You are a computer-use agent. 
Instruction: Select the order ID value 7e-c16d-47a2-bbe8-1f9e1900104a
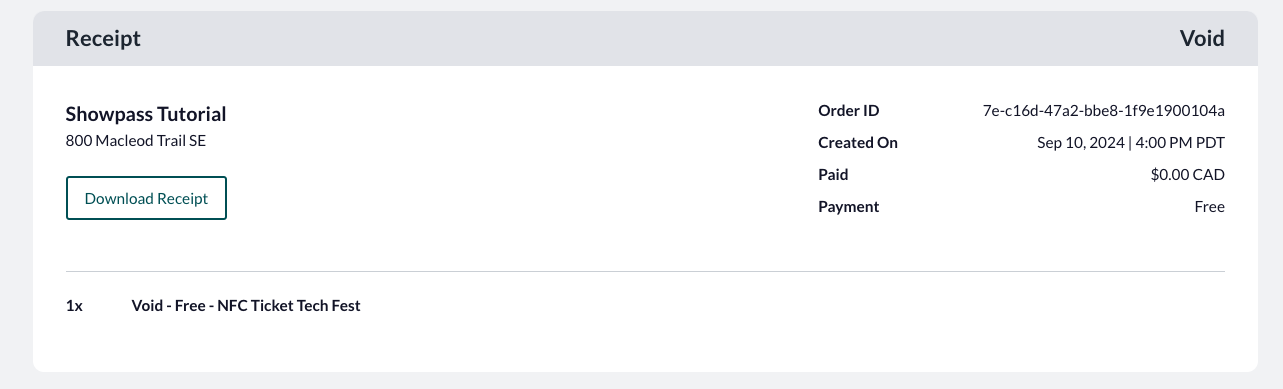[x=1104, y=111]
